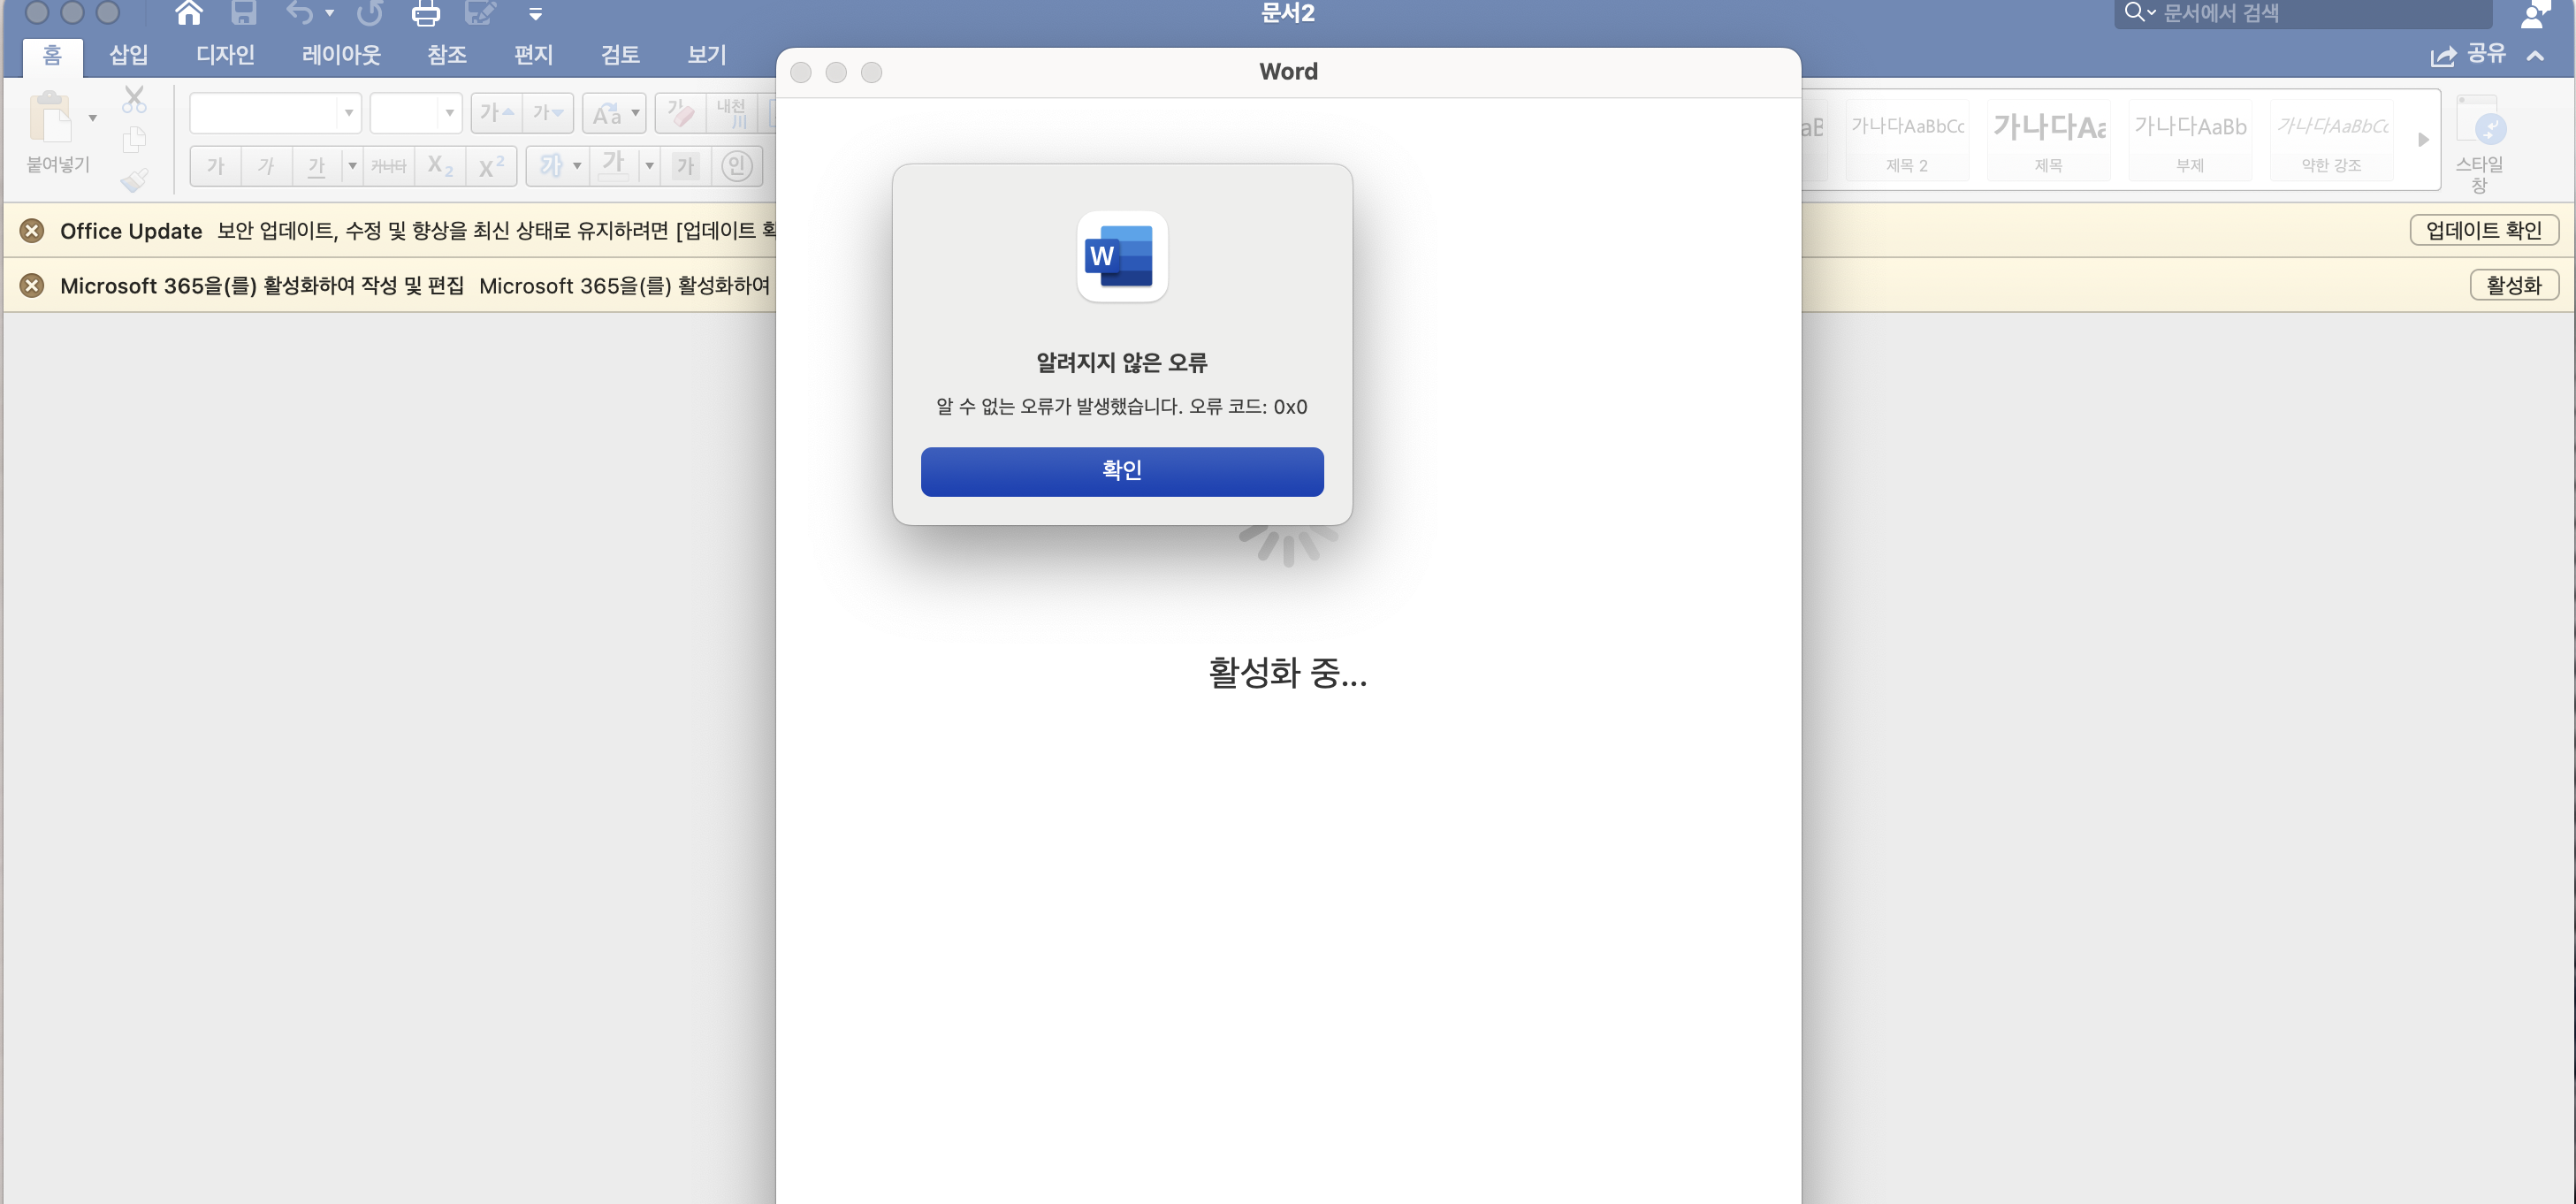Viewport: 2576px width, 1204px height.
Task: Switch to the 디자인 (Design) tab
Action: click(x=225, y=55)
